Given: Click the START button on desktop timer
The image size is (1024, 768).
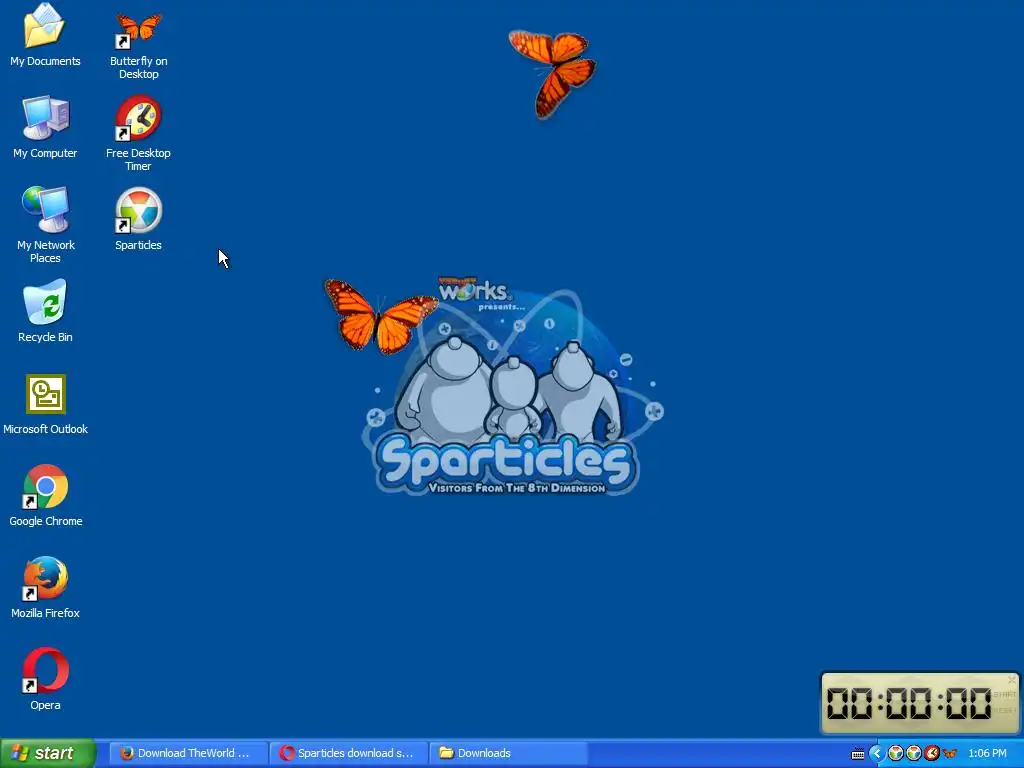Looking at the screenshot, I should (1004, 694).
